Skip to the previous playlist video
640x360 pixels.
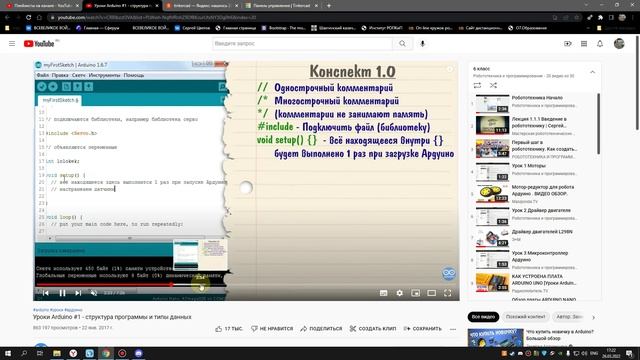point(46,293)
